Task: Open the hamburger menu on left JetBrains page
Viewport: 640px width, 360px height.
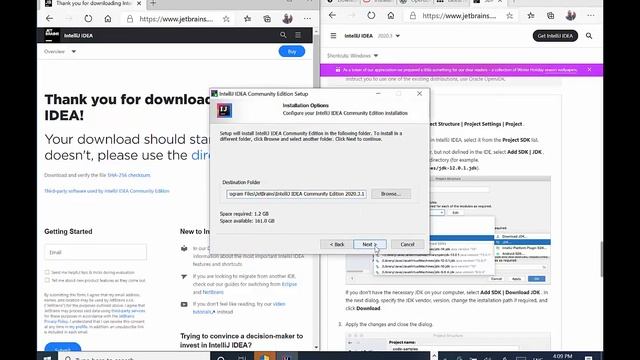Action: tap(298, 35)
